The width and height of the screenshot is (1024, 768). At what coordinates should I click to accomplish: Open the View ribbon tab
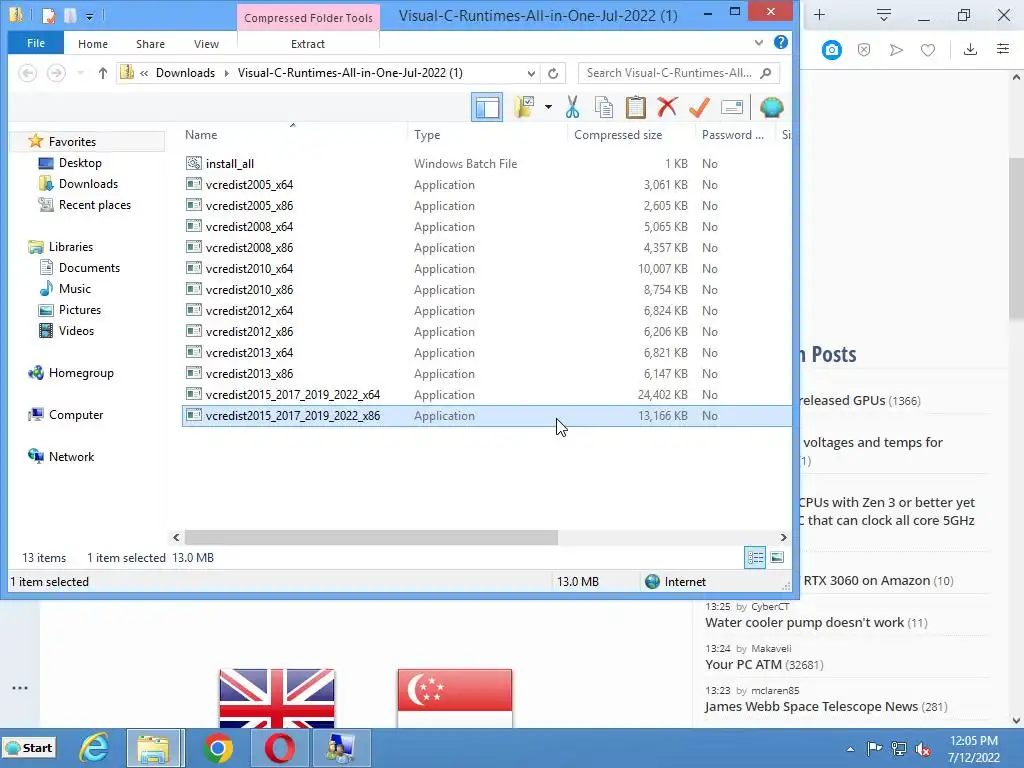coord(206,44)
